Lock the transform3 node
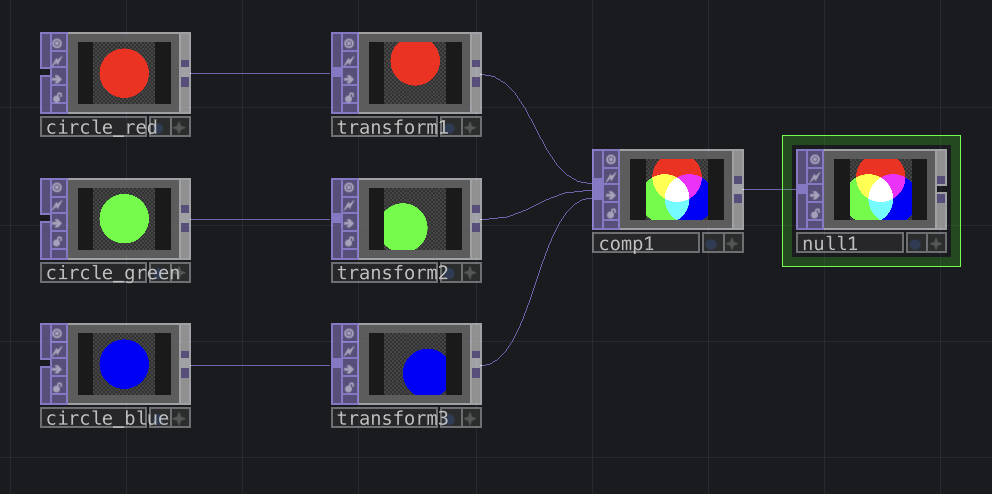 349,388
